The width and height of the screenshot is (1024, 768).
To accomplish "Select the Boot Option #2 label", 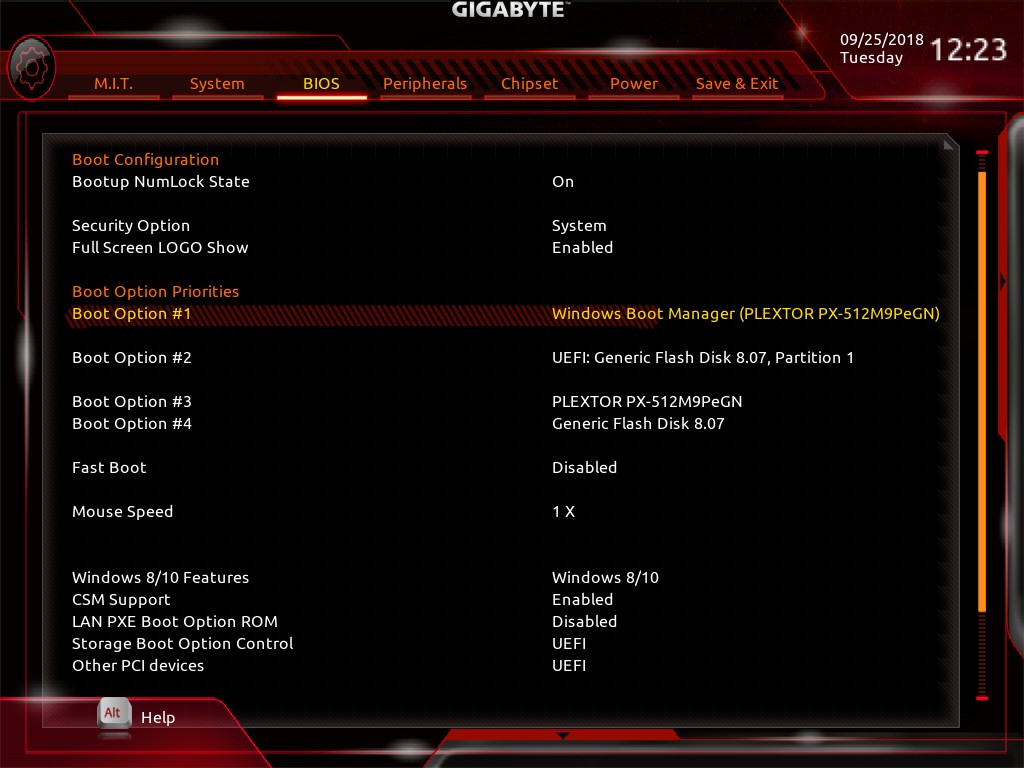I will click(132, 357).
